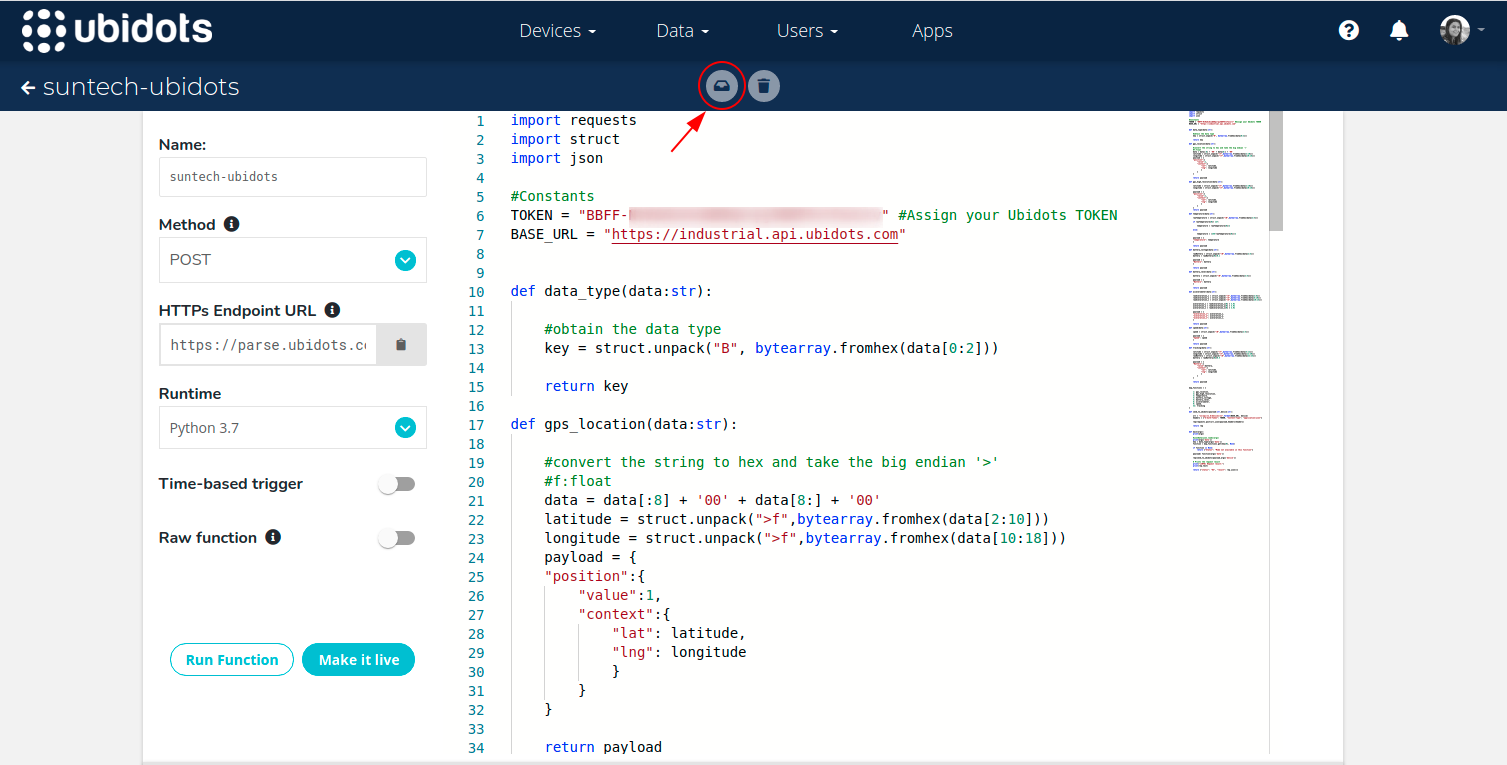The image size is (1507, 765).
Task: Click suntech-ubidots page title
Action: [x=141, y=87]
